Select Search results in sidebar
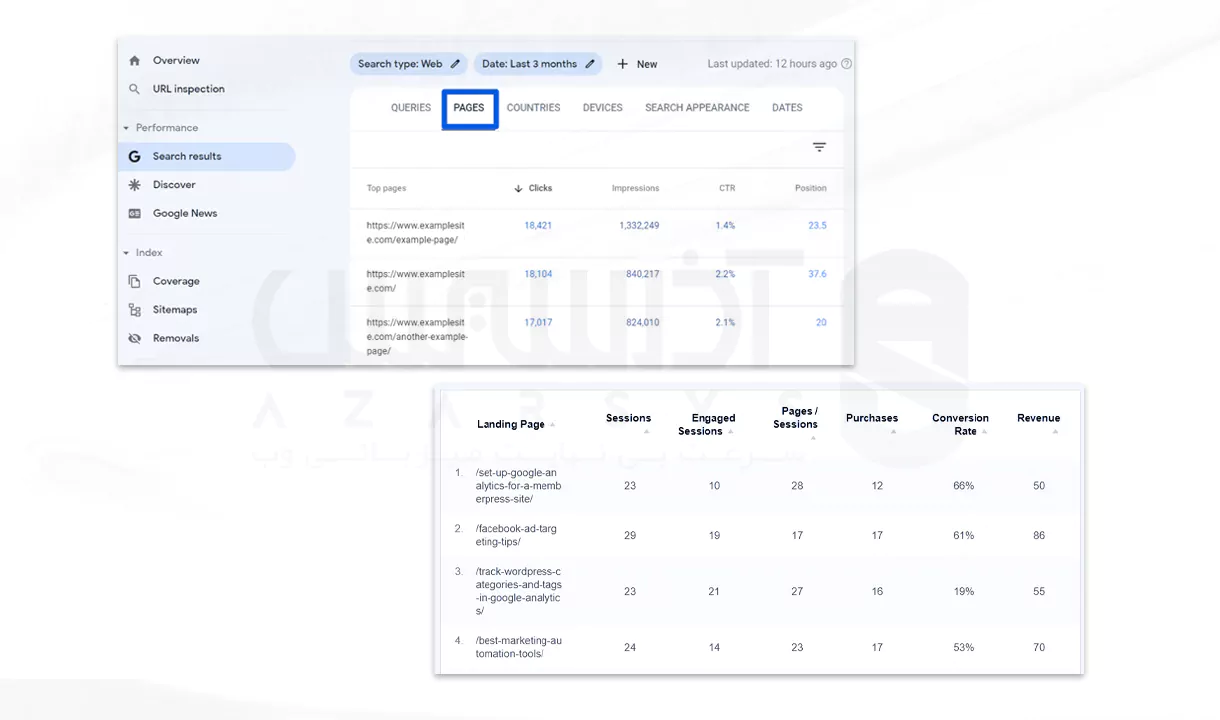 [x=187, y=157]
